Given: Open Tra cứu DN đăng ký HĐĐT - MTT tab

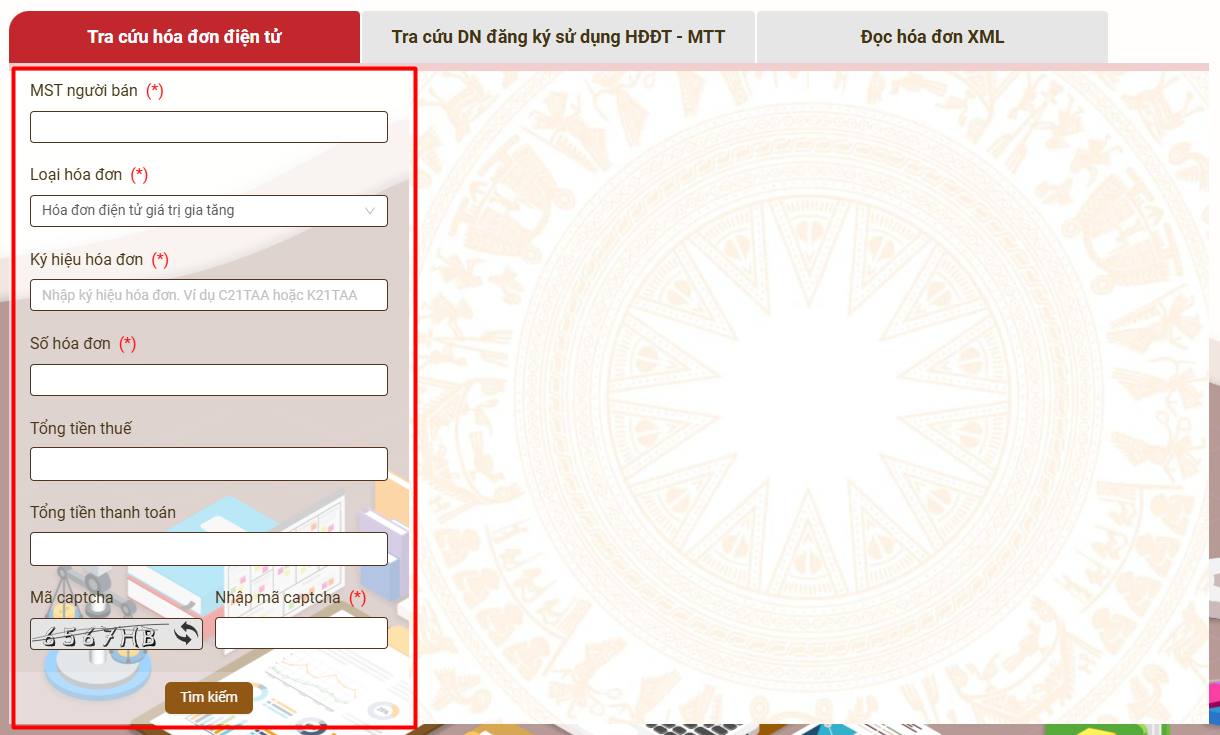Looking at the screenshot, I should coord(558,37).
